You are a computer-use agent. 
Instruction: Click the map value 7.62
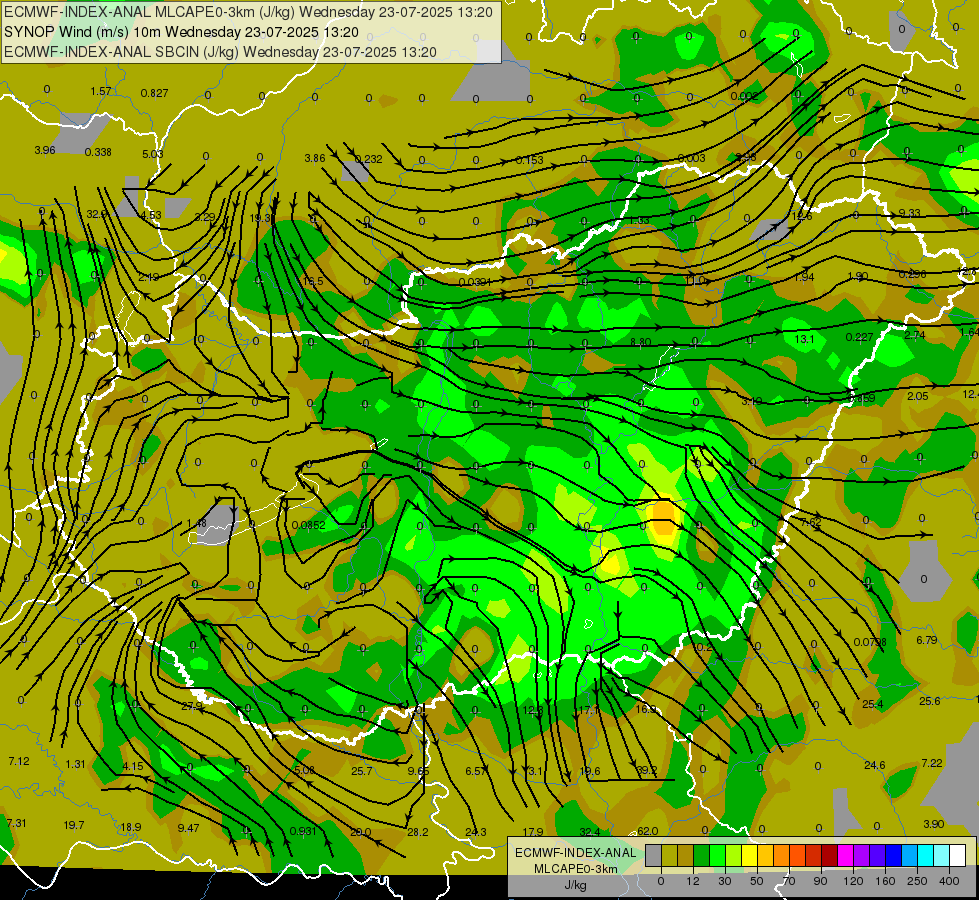coord(810,523)
